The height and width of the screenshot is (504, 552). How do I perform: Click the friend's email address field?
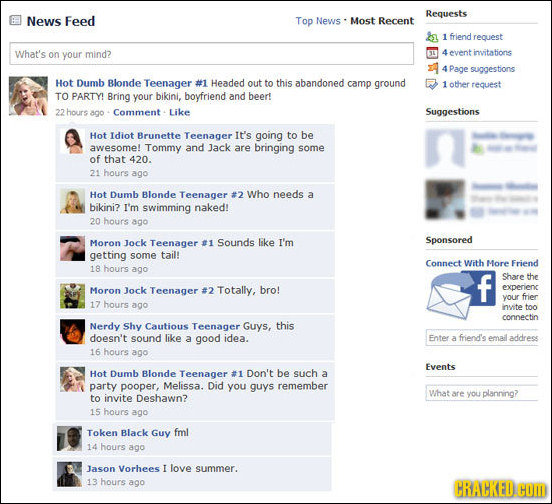482,338
